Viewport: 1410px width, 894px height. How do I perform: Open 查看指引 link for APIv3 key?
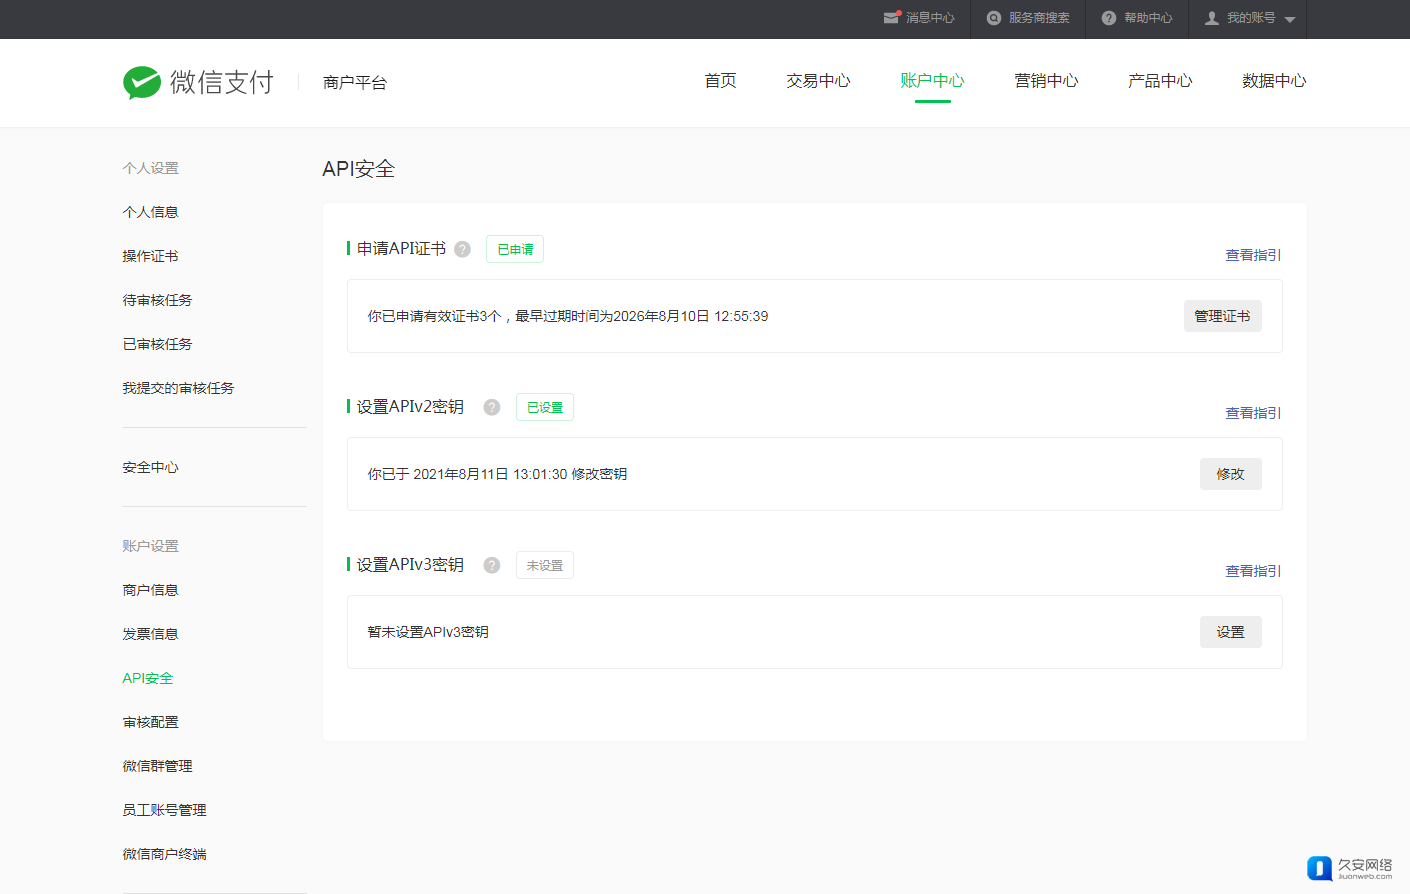coord(1253,571)
